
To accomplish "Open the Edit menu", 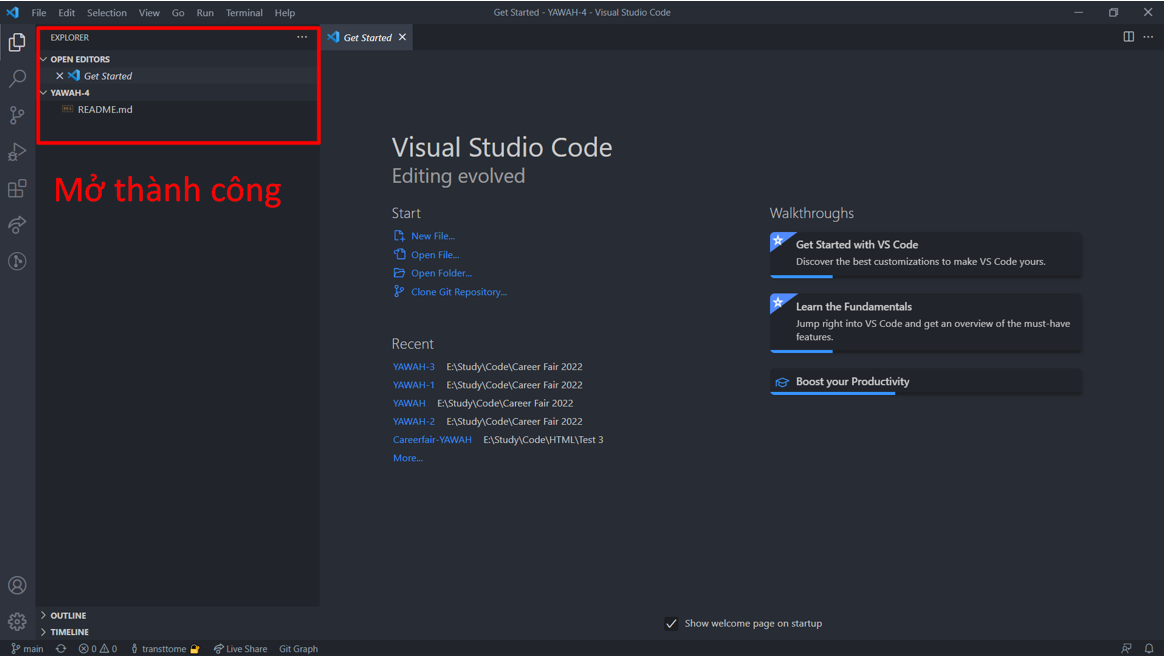I will point(67,13).
